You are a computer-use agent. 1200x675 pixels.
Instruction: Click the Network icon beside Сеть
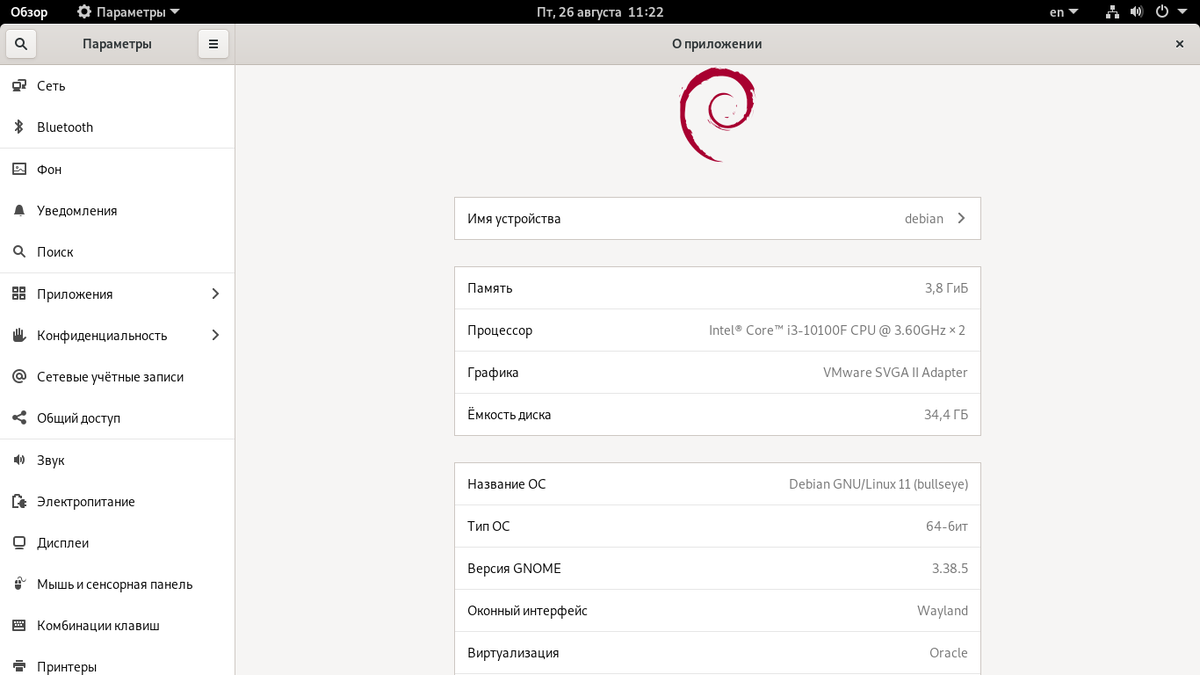pyautogui.click(x=18, y=86)
